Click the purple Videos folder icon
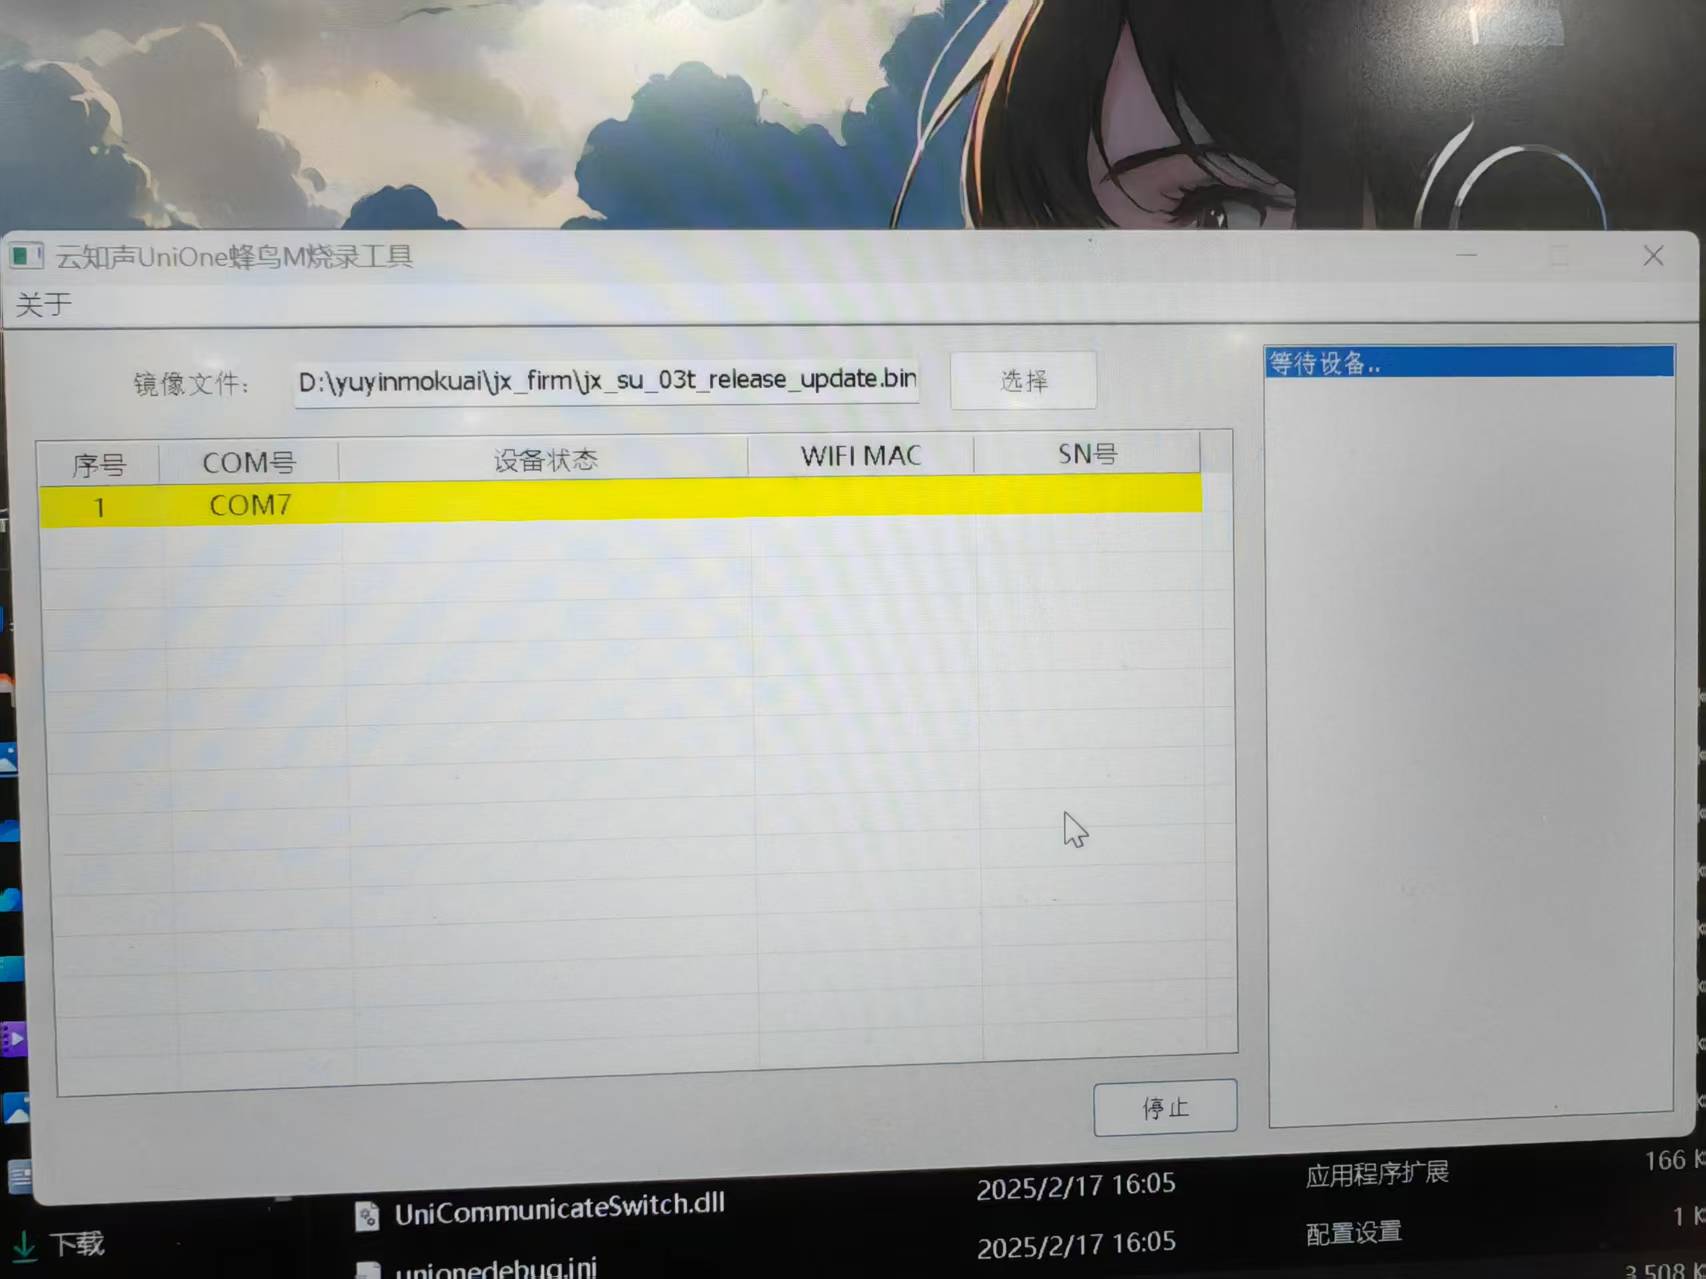The image size is (1706, 1279). (14, 1039)
